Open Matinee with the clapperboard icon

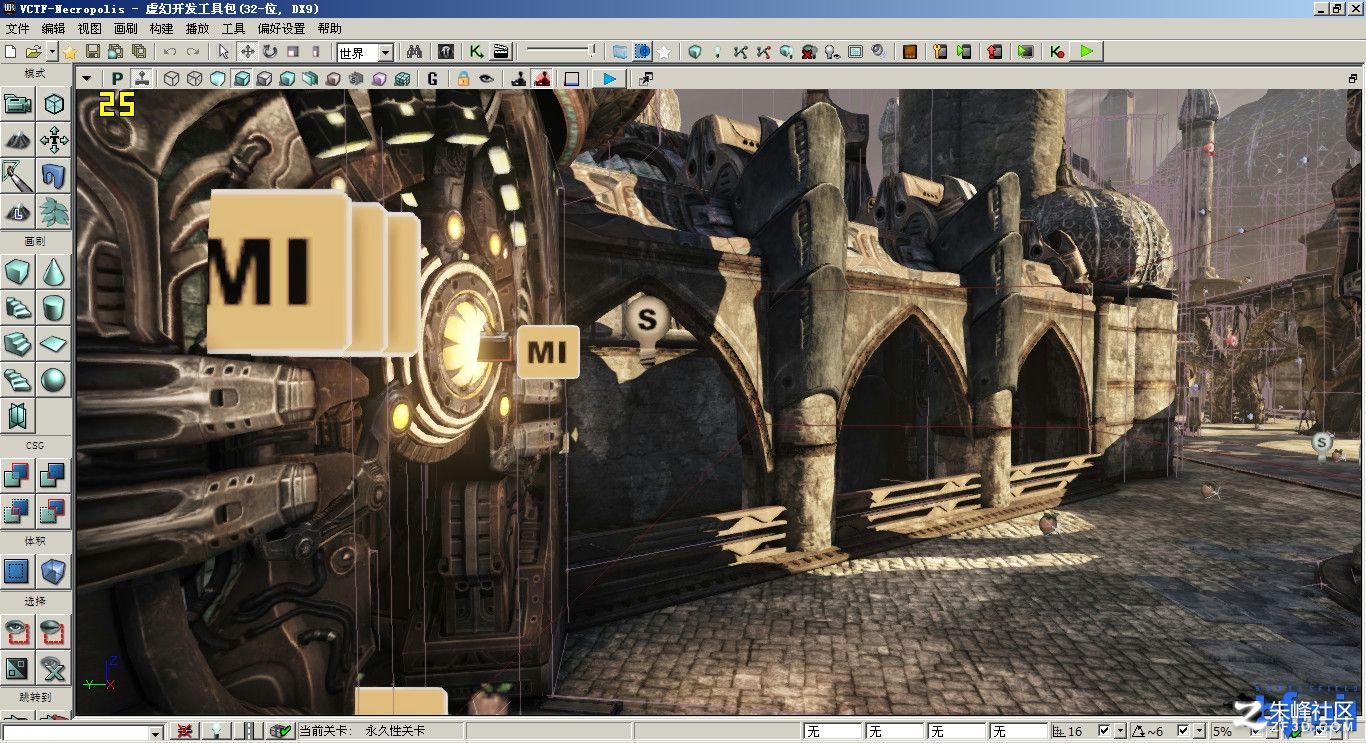point(502,52)
